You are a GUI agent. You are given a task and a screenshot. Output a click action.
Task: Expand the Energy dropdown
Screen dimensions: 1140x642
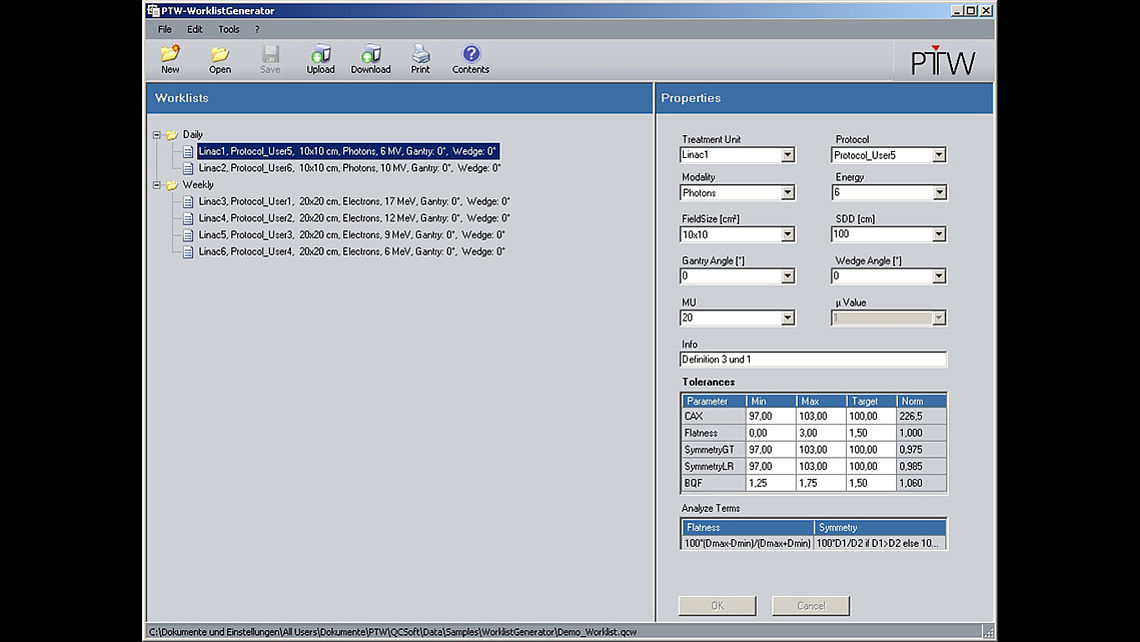tap(938, 192)
